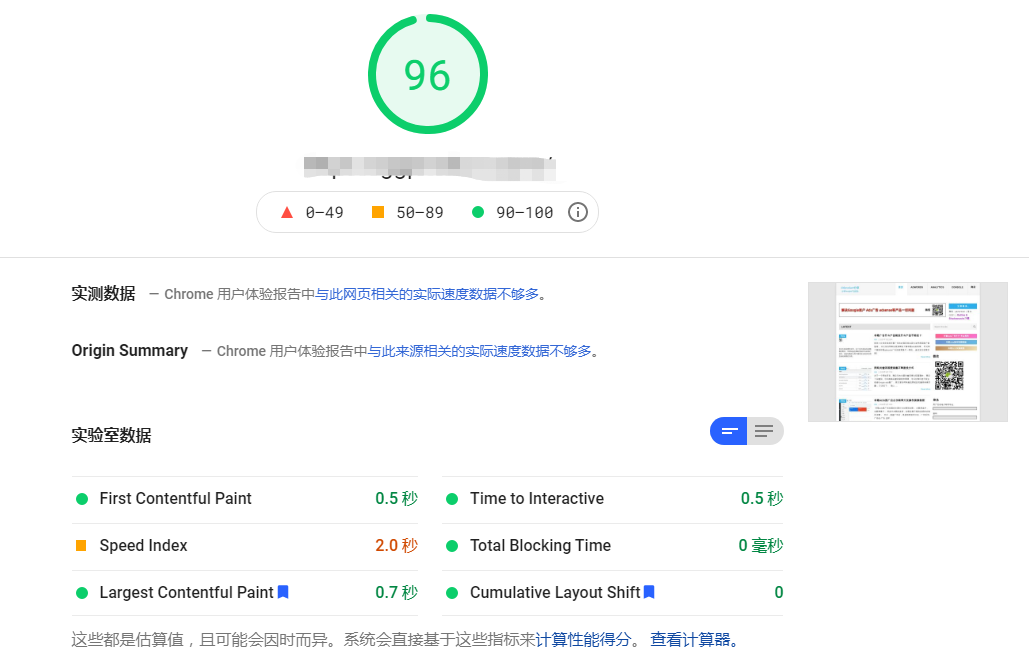The height and width of the screenshot is (661, 1029).
Task: Click the green dot for Total Blocking Time
Action: pos(452,546)
